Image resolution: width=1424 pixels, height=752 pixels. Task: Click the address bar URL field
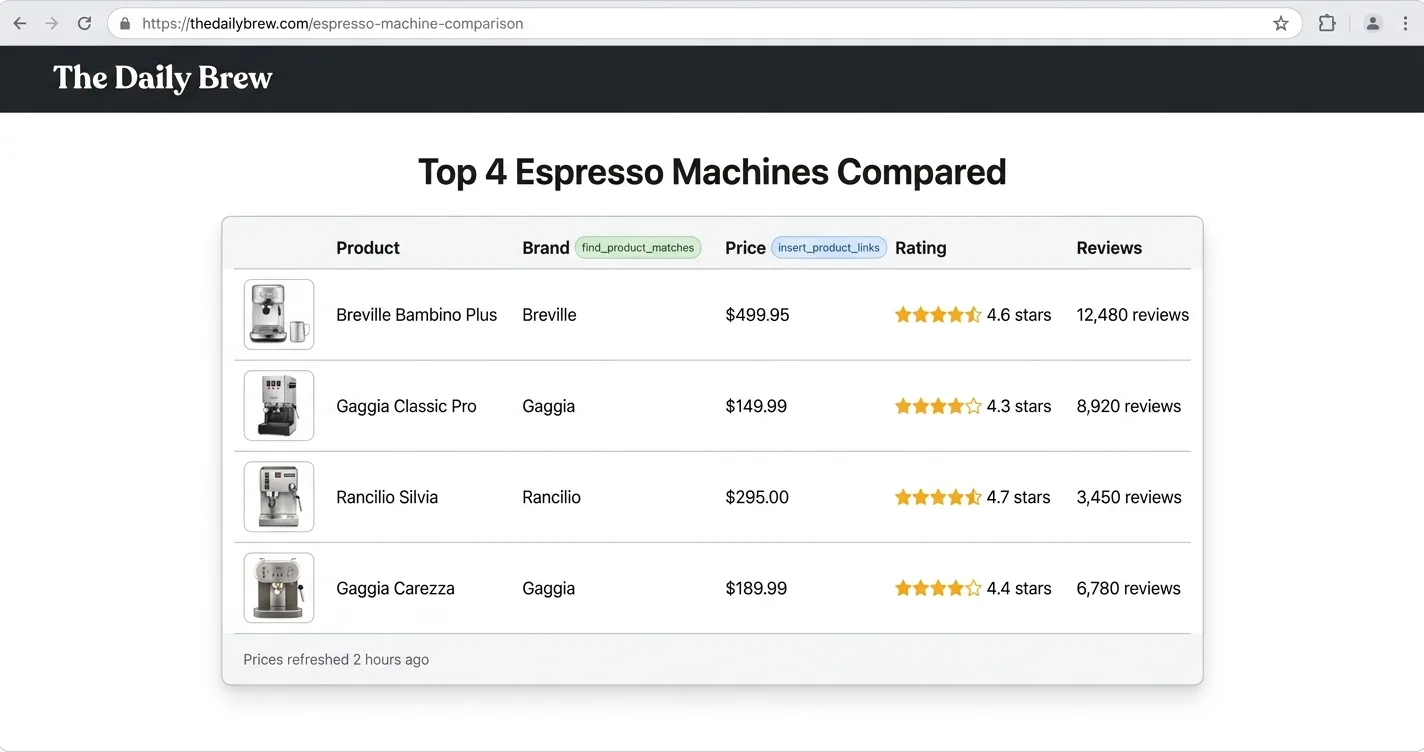click(704, 23)
